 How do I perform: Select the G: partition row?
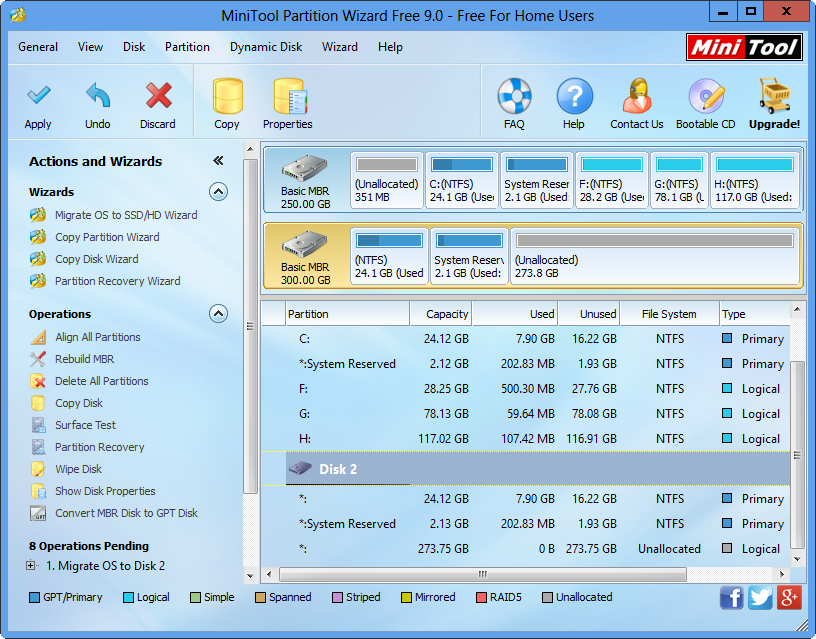click(526, 414)
